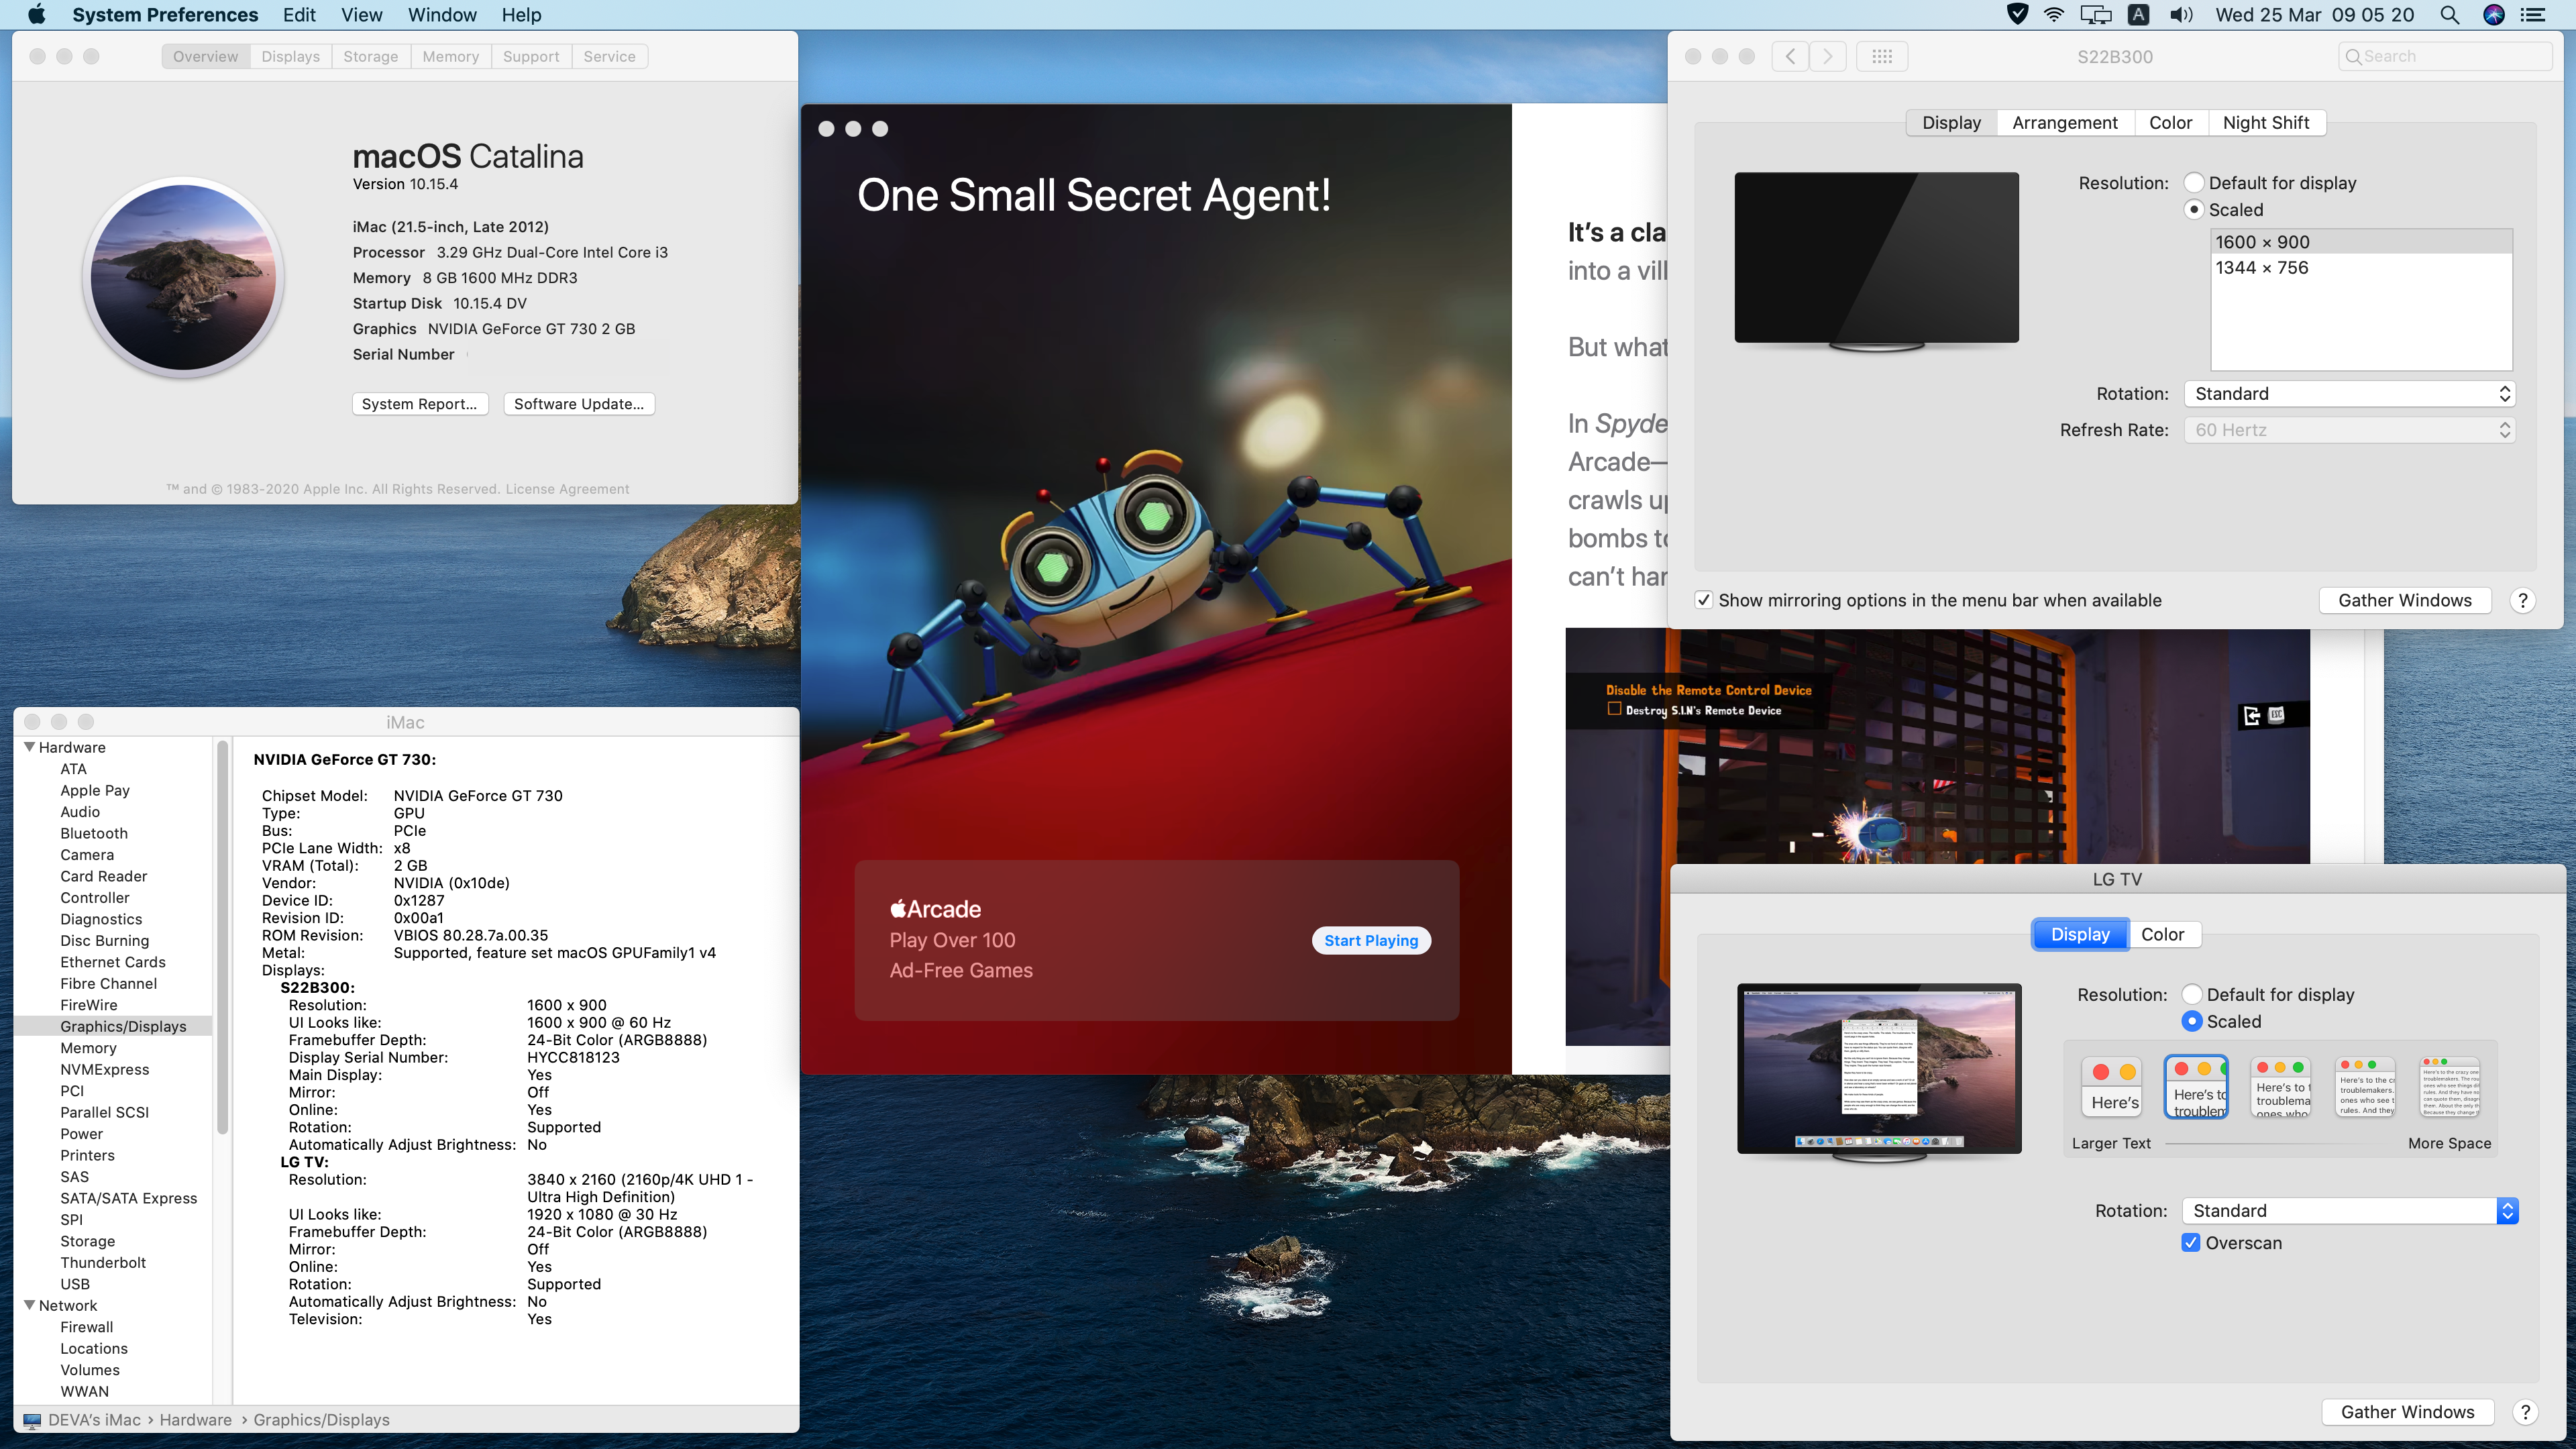
Task: Click the System Report button
Action: (419, 404)
